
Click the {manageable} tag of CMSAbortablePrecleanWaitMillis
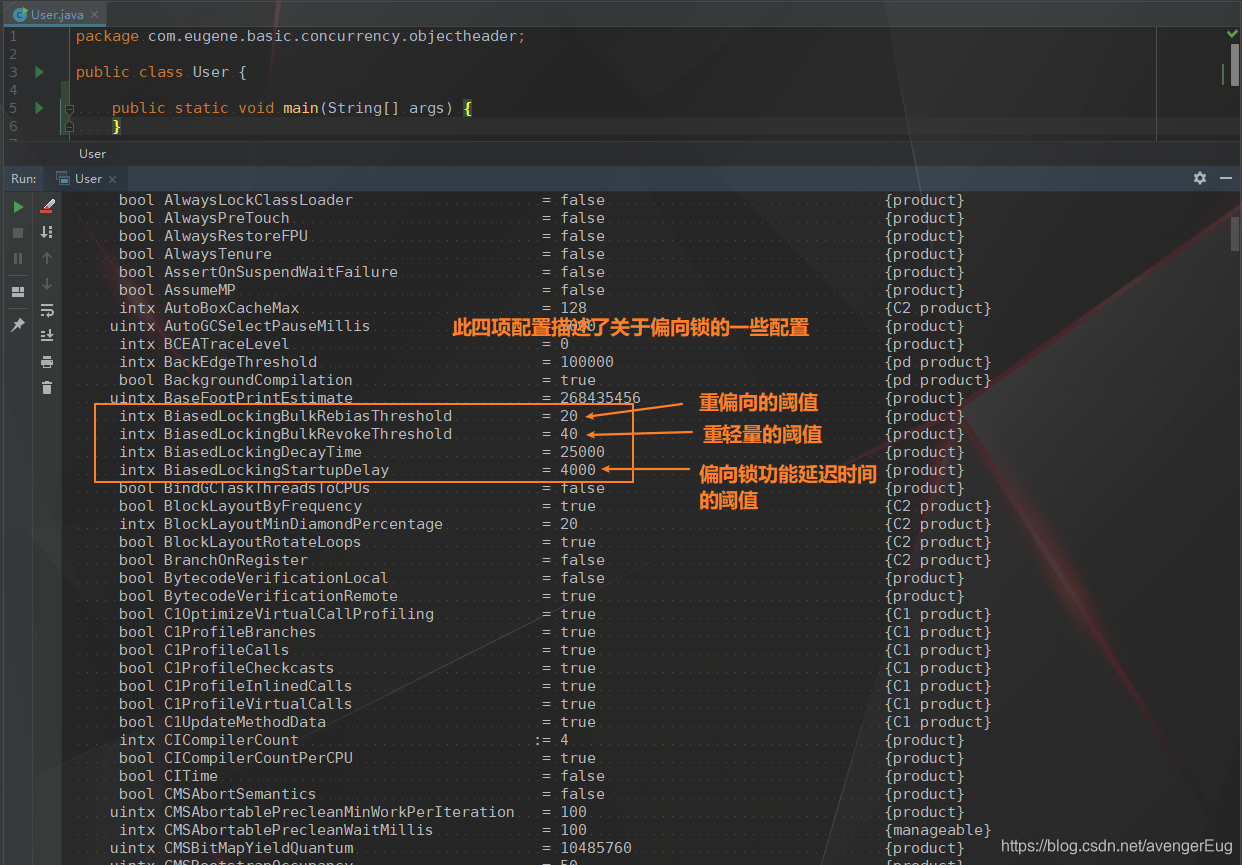pyautogui.click(x=938, y=830)
